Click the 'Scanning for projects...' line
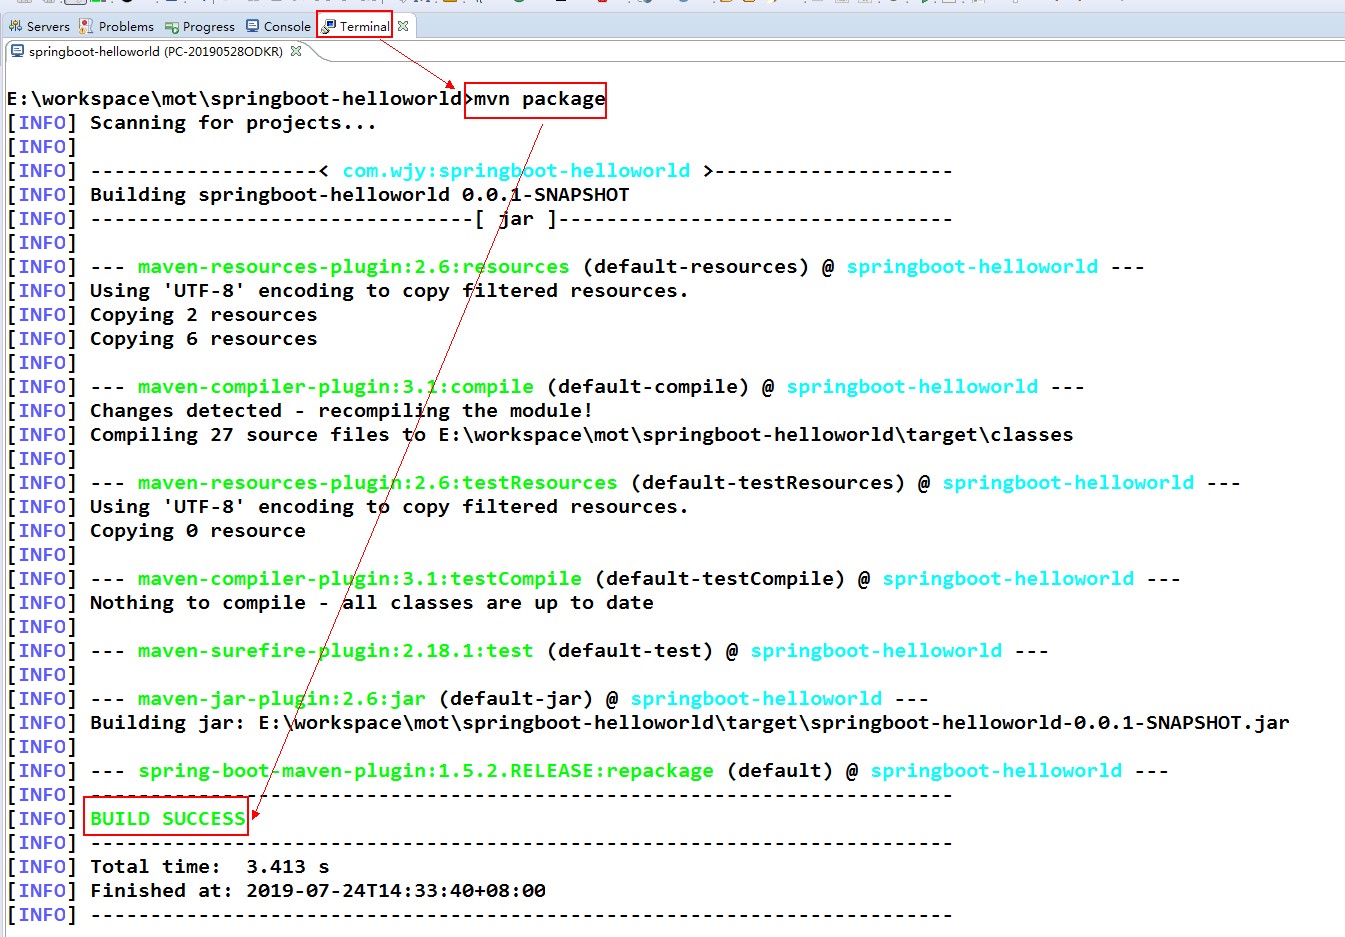Image resolution: width=1345 pixels, height=937 pixels. 233,123
